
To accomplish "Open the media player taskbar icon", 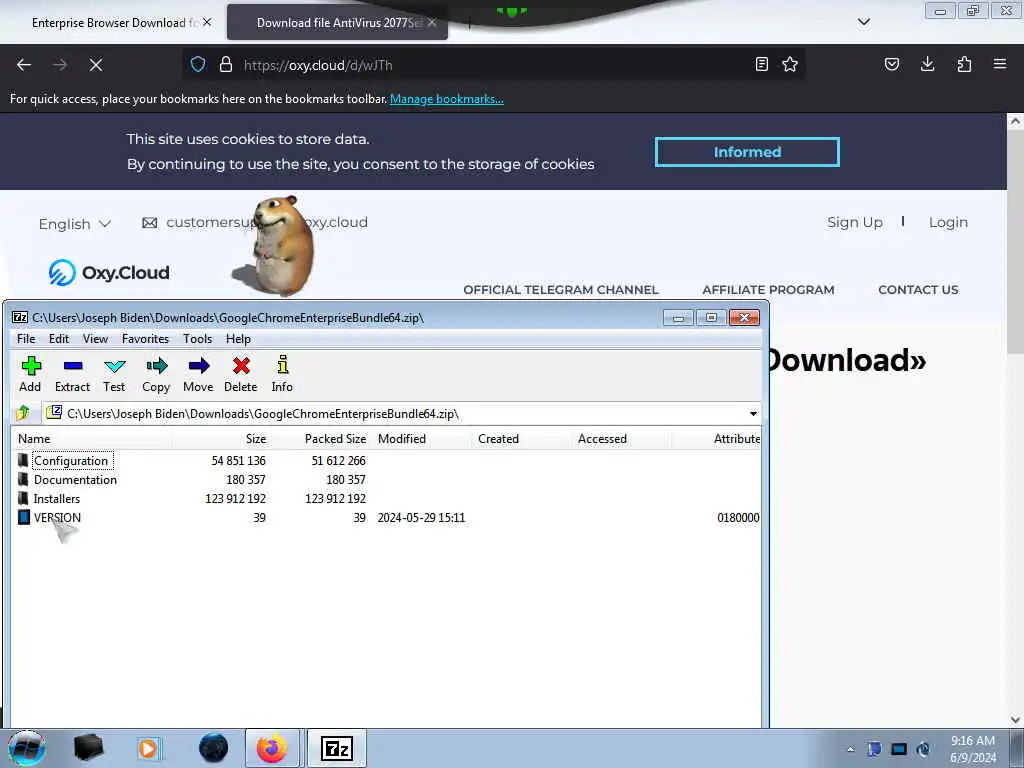I will pyautogui.click(x=149, y=748).
